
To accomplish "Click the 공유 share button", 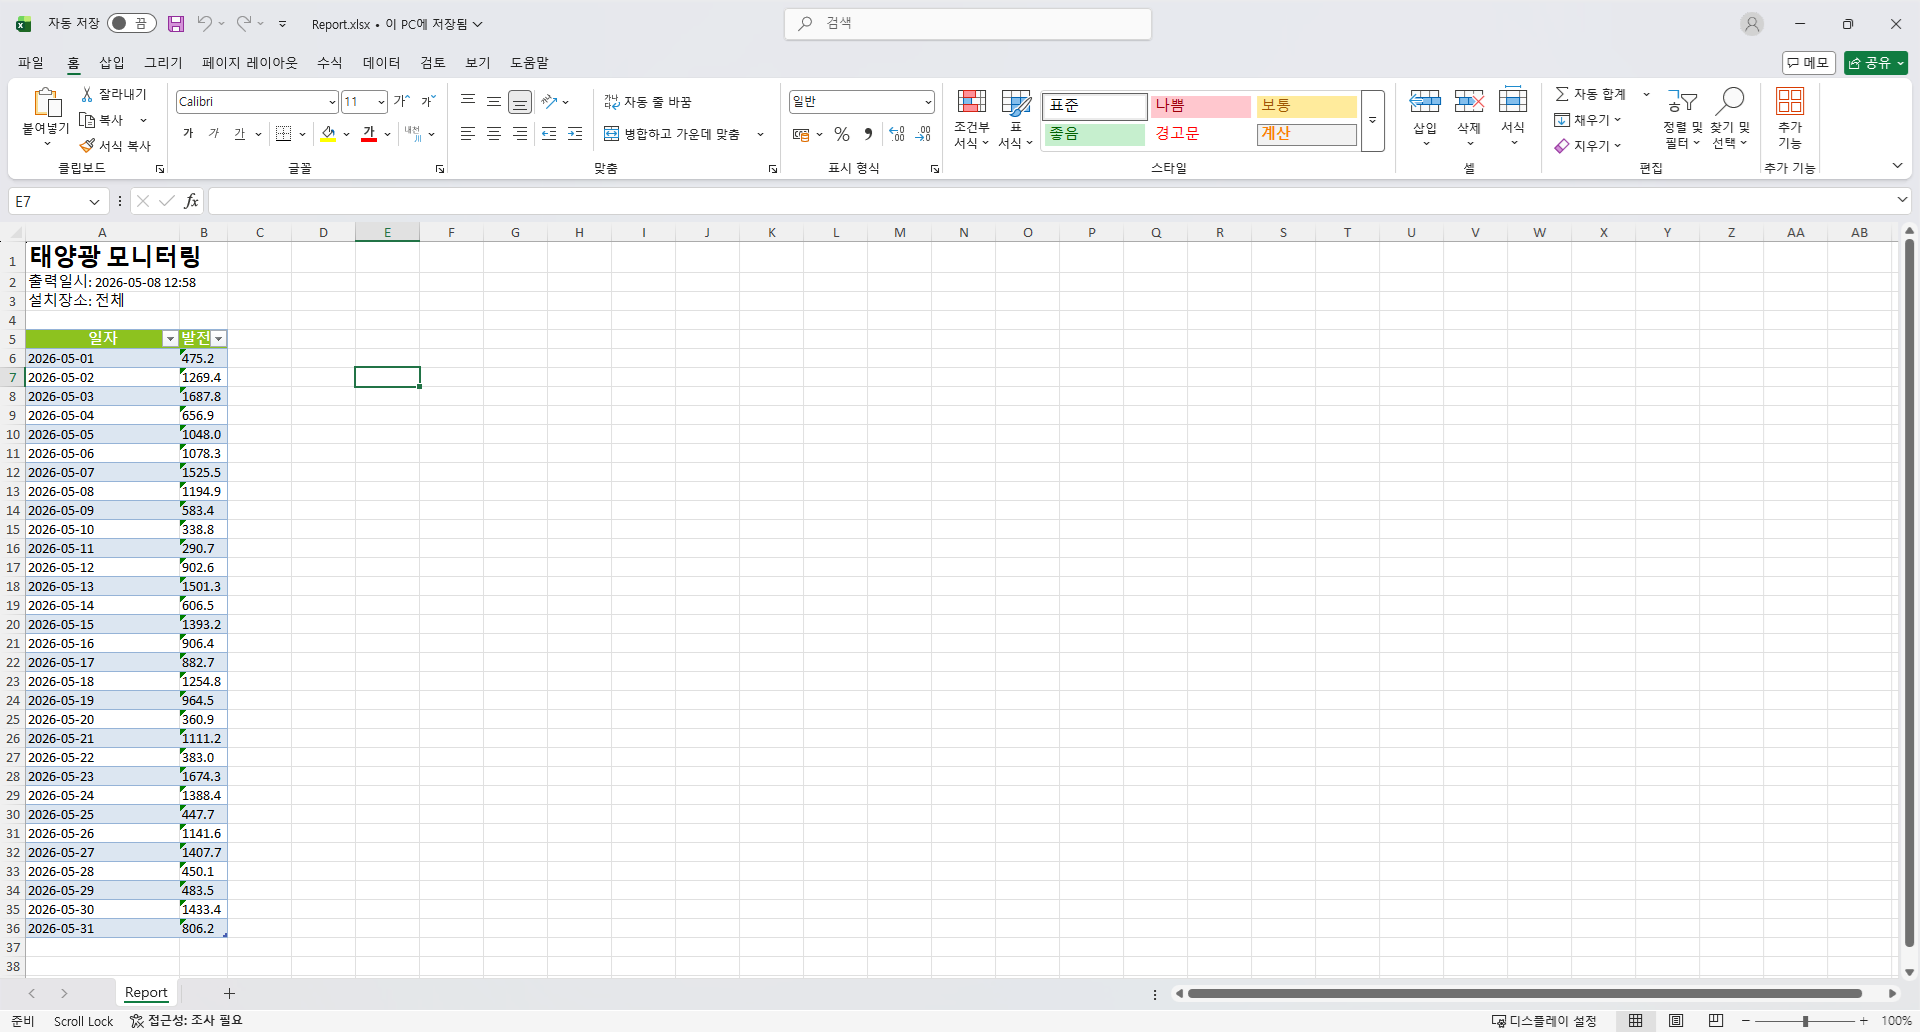I will [1876, 63].
